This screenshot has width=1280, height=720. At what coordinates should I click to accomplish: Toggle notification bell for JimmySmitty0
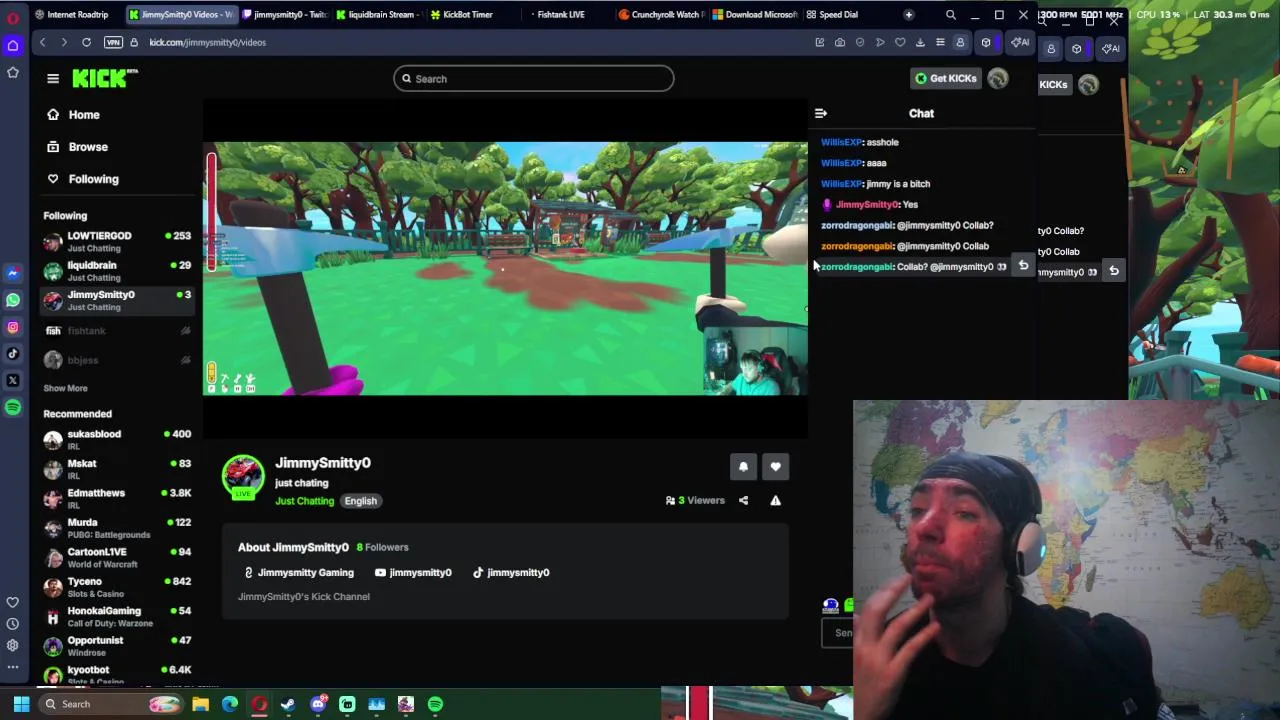pyautogui.click(x=743, y=467)
